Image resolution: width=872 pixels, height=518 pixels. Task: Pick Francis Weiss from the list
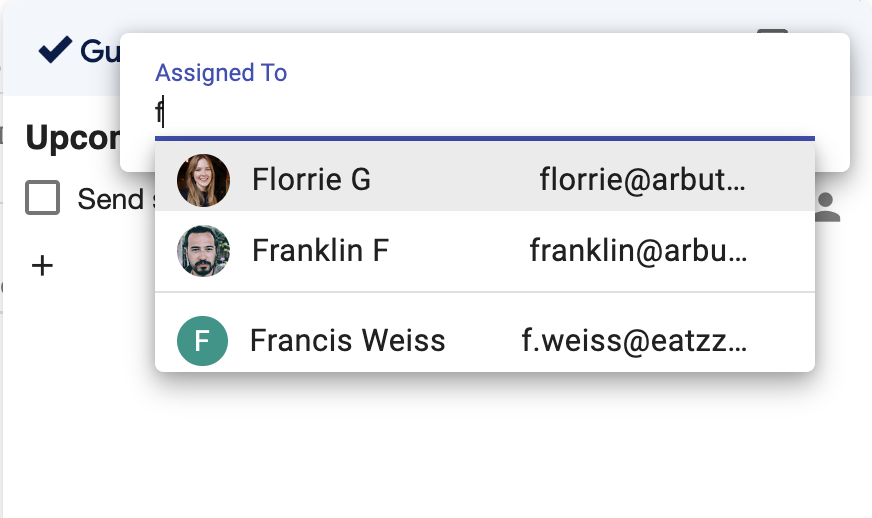347,341
